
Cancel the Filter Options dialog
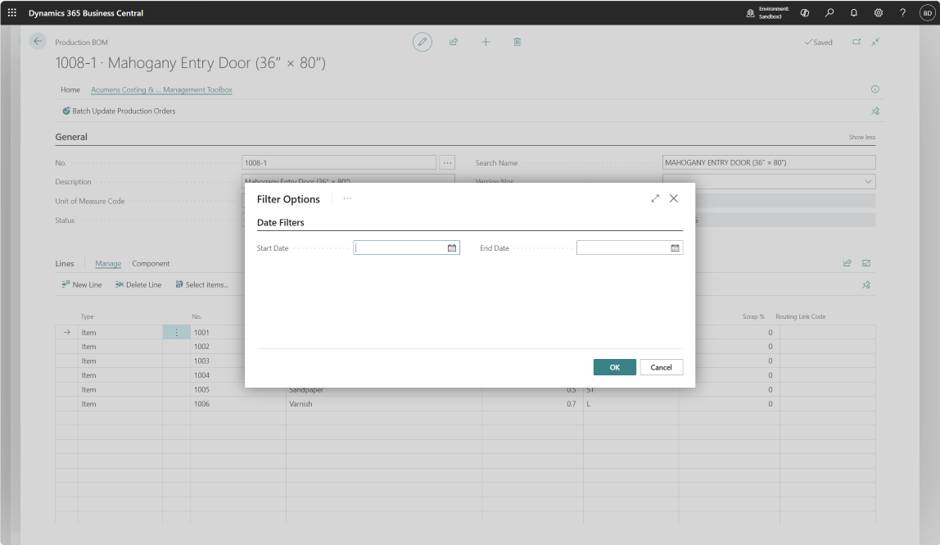[661, 367]
